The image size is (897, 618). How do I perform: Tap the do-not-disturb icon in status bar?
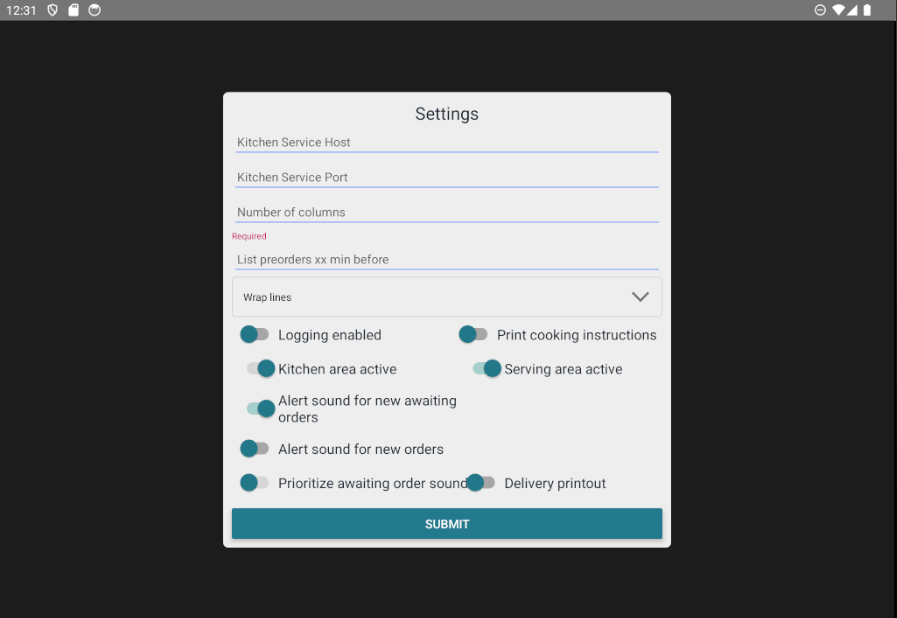point(820,10)
